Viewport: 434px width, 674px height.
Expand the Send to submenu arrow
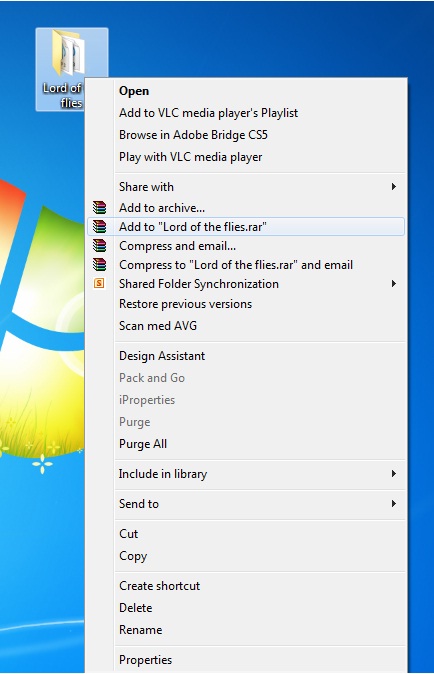click(393, 503)
